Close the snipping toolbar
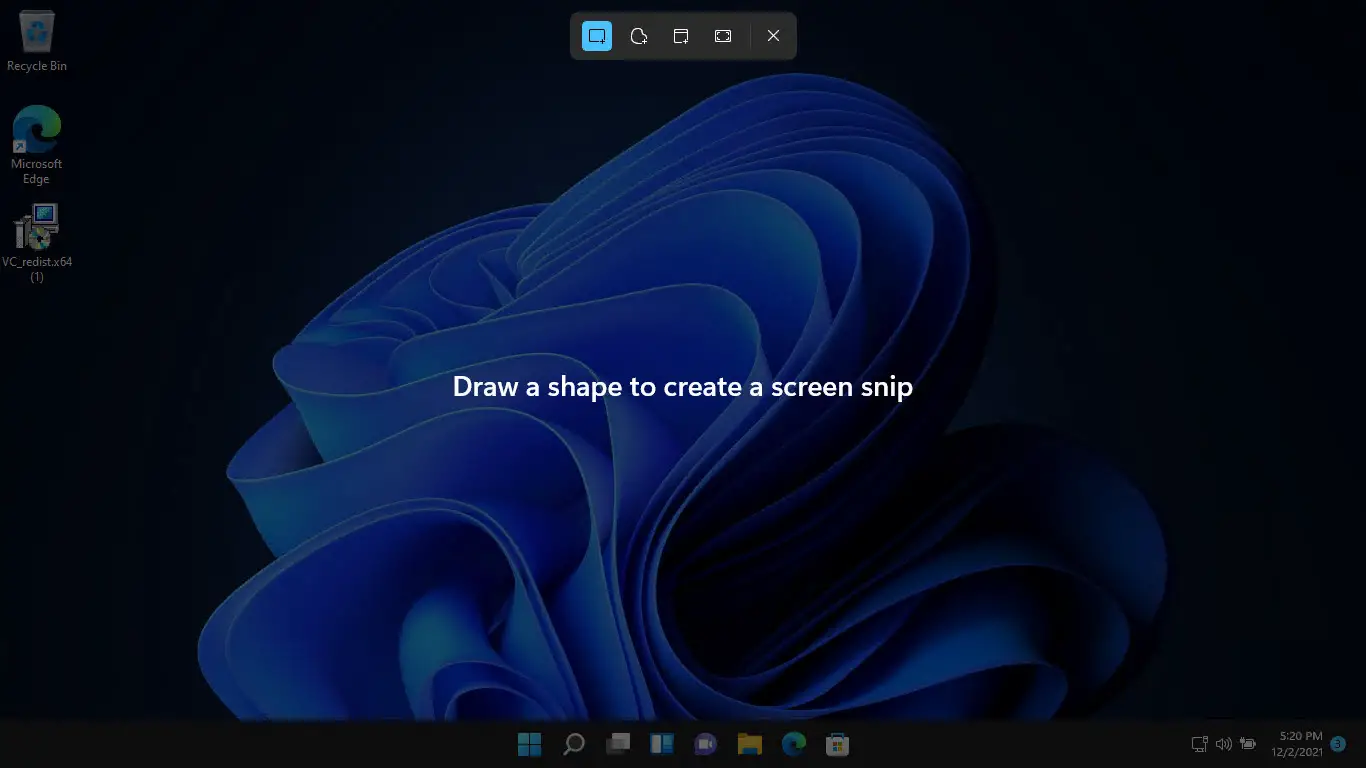Screen dimensions: 1366x768 pyautogui.click(x=773, y=36)
